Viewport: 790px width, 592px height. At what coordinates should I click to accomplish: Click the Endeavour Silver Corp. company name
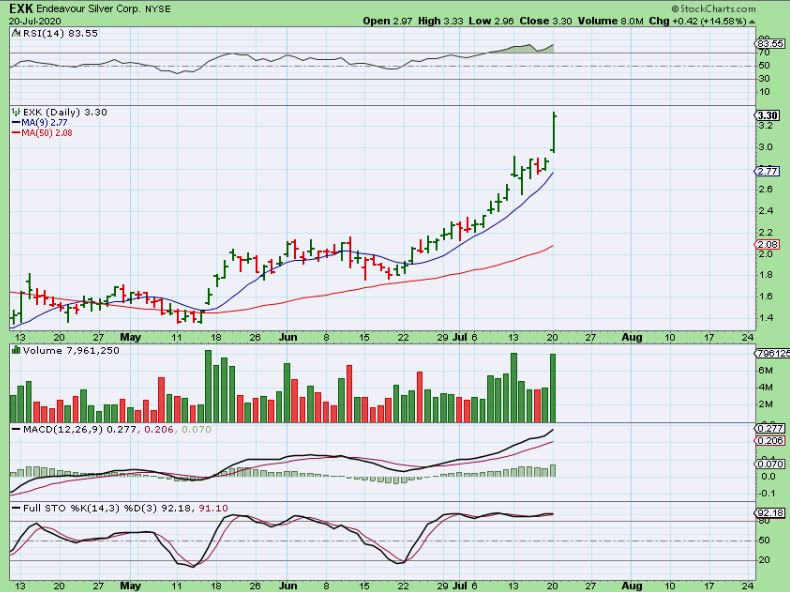(88, 9)
